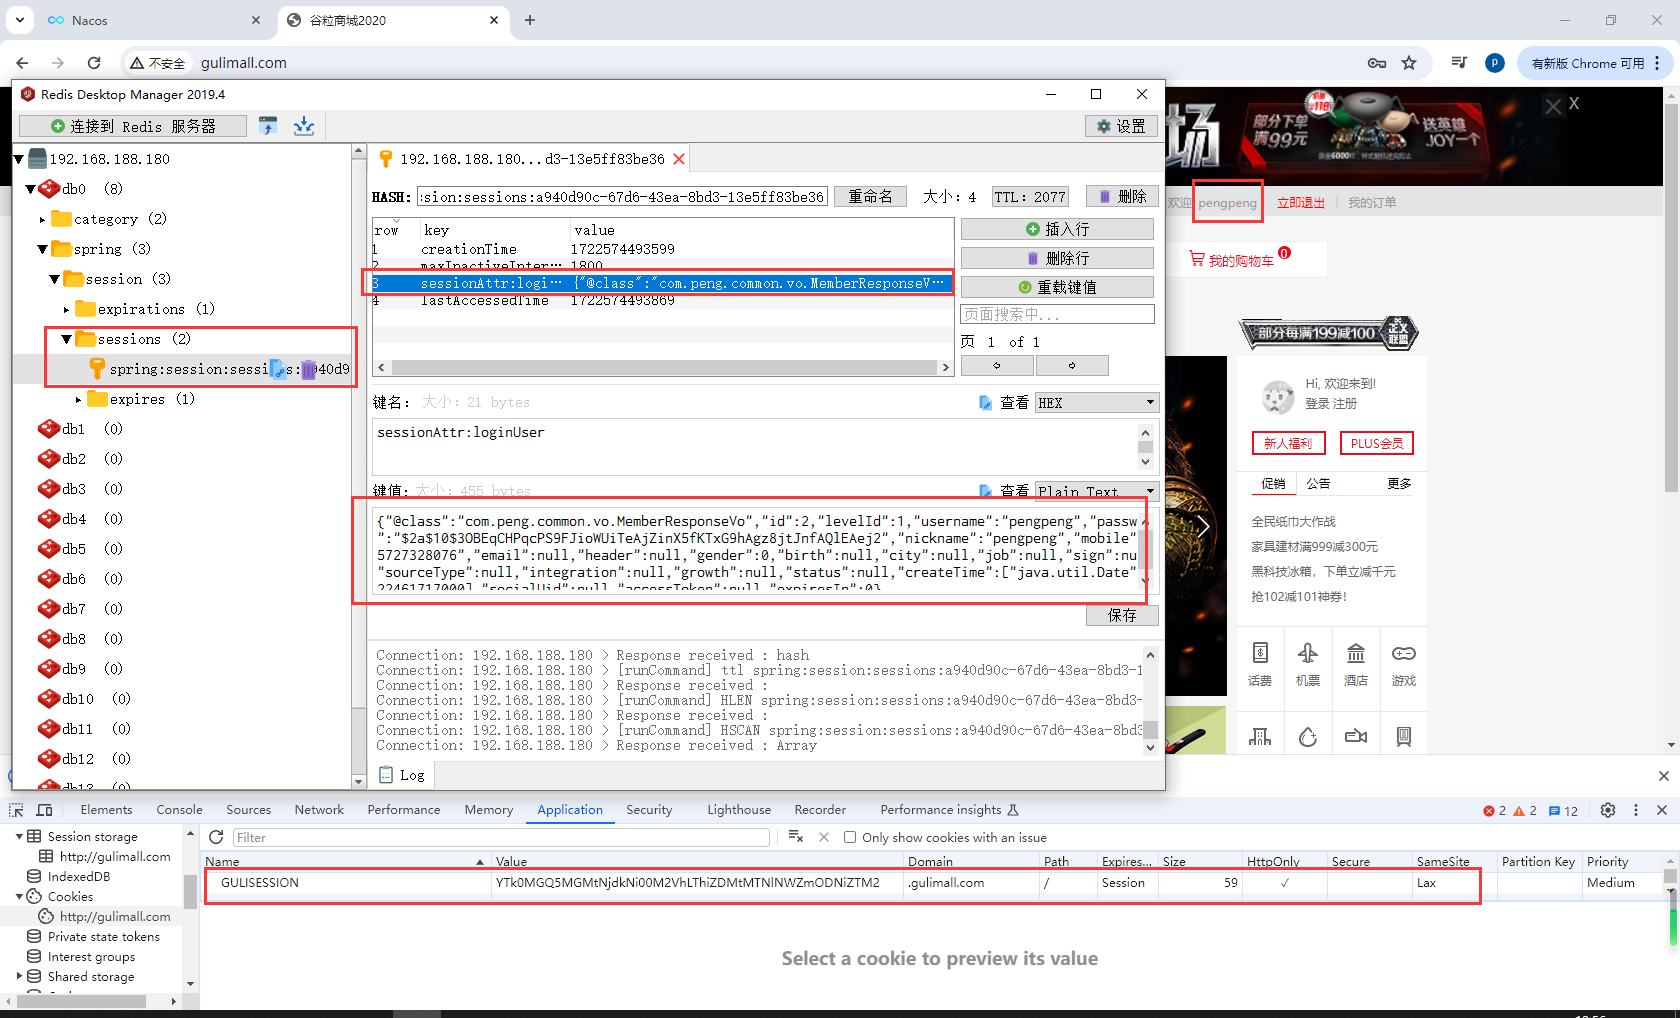Open the Redis Desktop Manager 设置 settings button

pos(1121,126)
